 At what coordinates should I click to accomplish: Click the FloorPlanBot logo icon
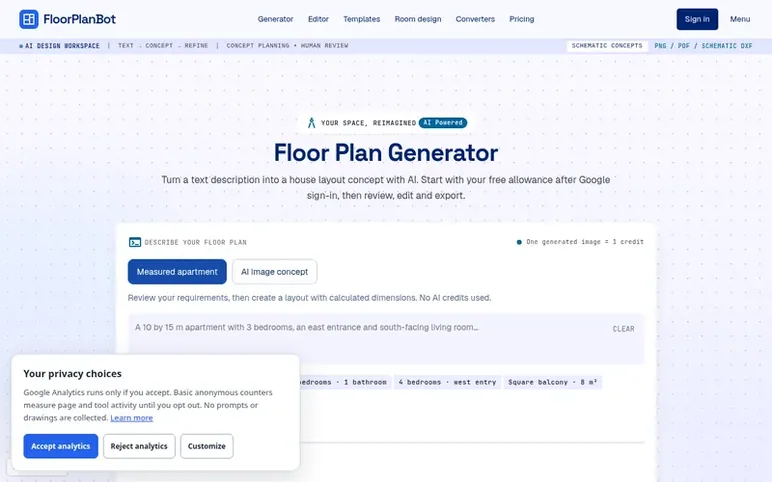coord(29,19)
